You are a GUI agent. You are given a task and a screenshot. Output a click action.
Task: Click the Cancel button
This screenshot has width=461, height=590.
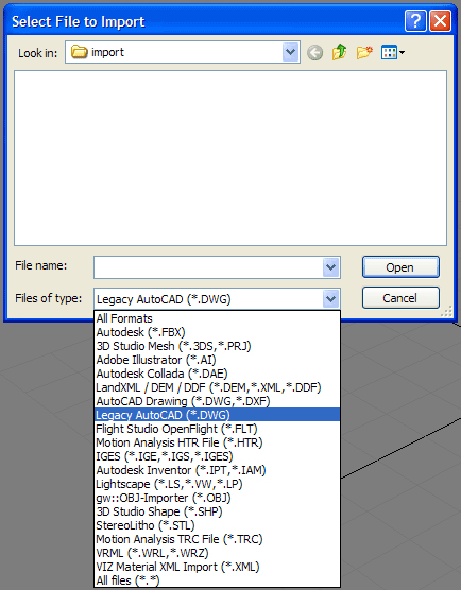pyautogui.click(x=400, y=298)
